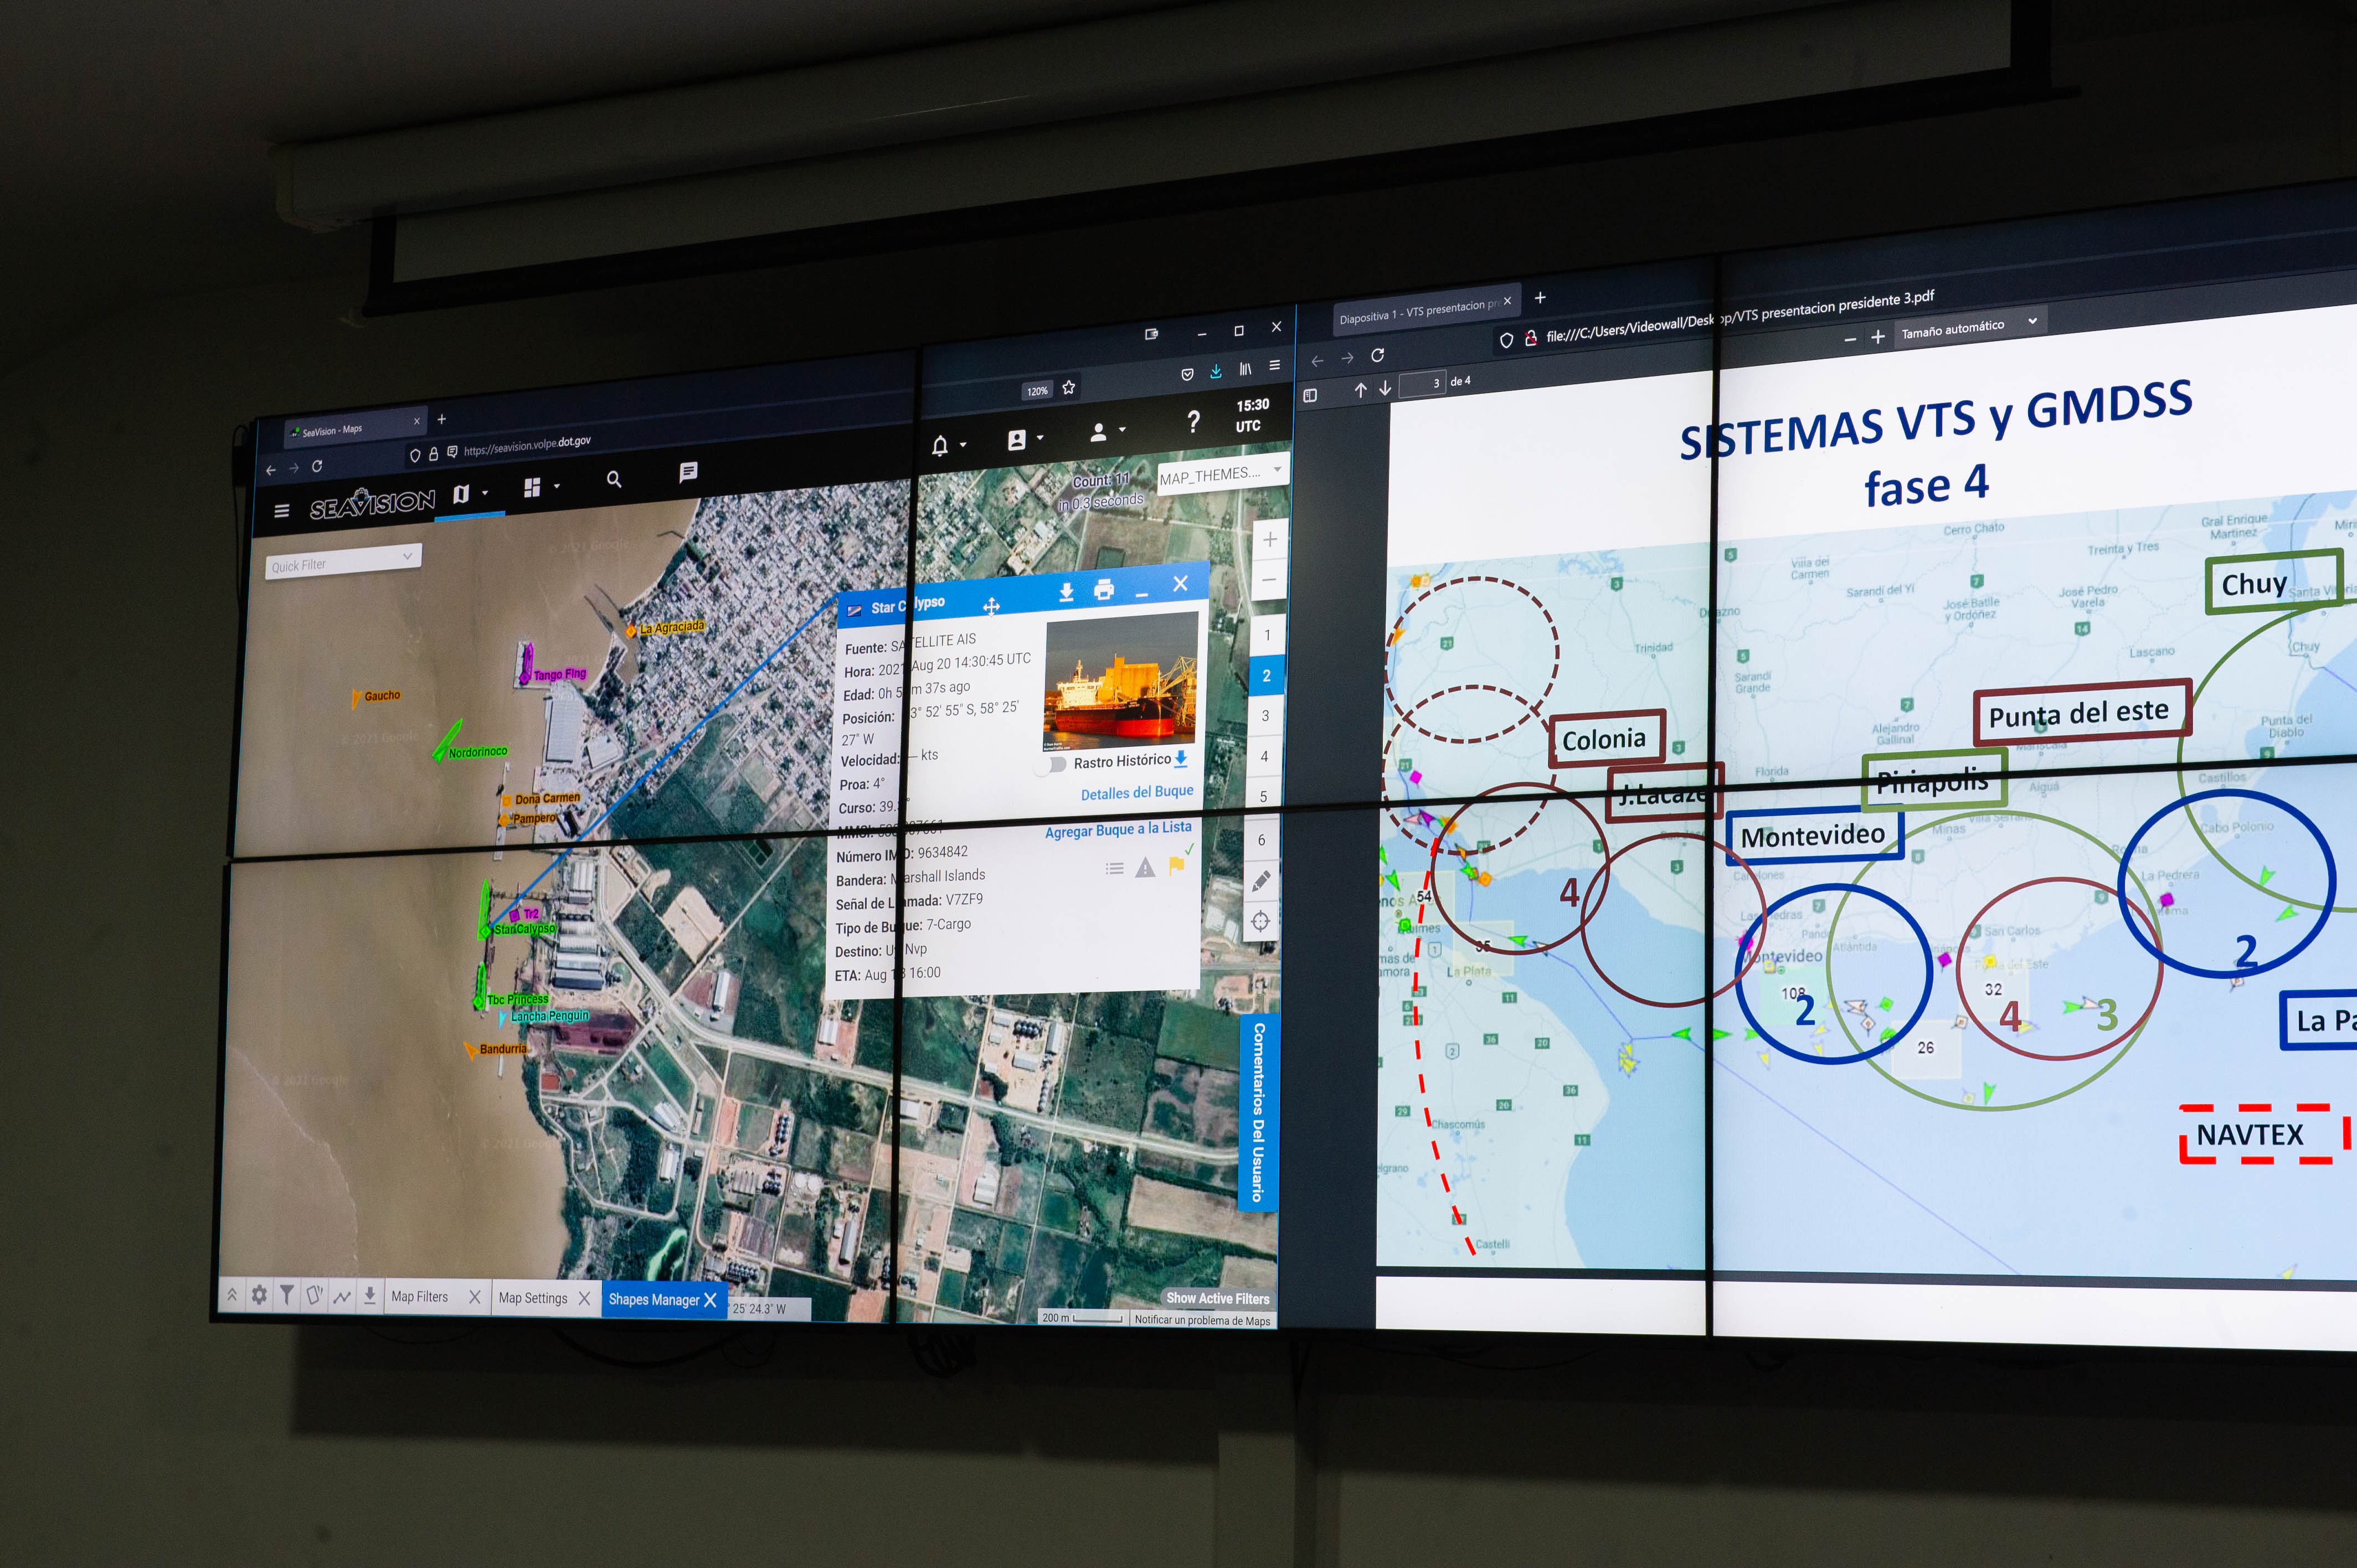Expand the Quick Filter dropdown
2357x1568 pixels.
click(343, 563)
